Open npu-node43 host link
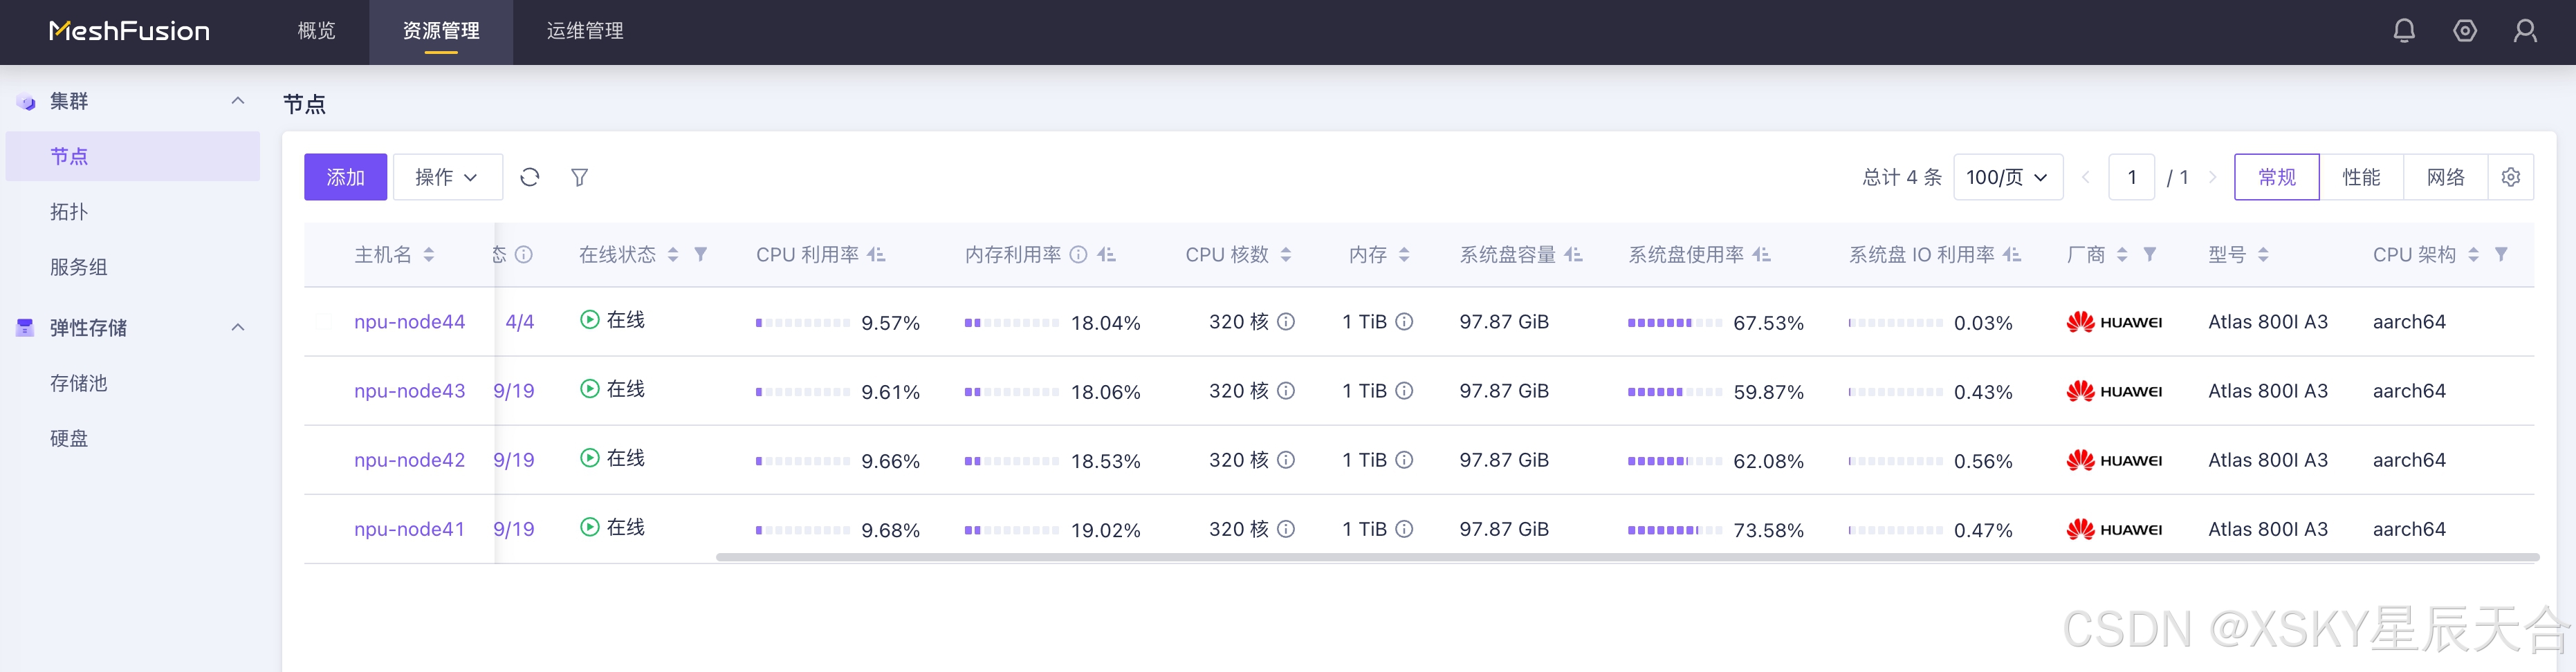Screen dimensions: 2576x672 410,391
